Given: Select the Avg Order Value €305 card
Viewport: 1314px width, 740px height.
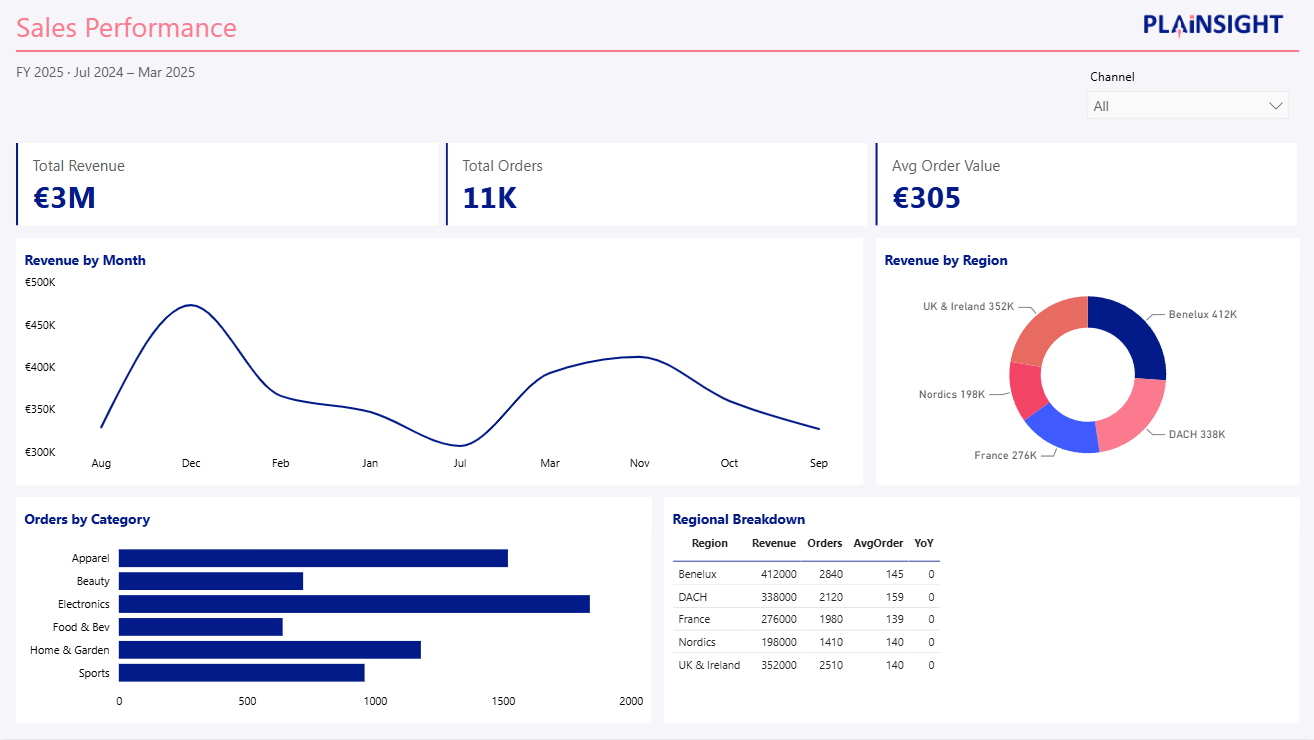Looking at the screenshot, I should tap(1086, 184).
